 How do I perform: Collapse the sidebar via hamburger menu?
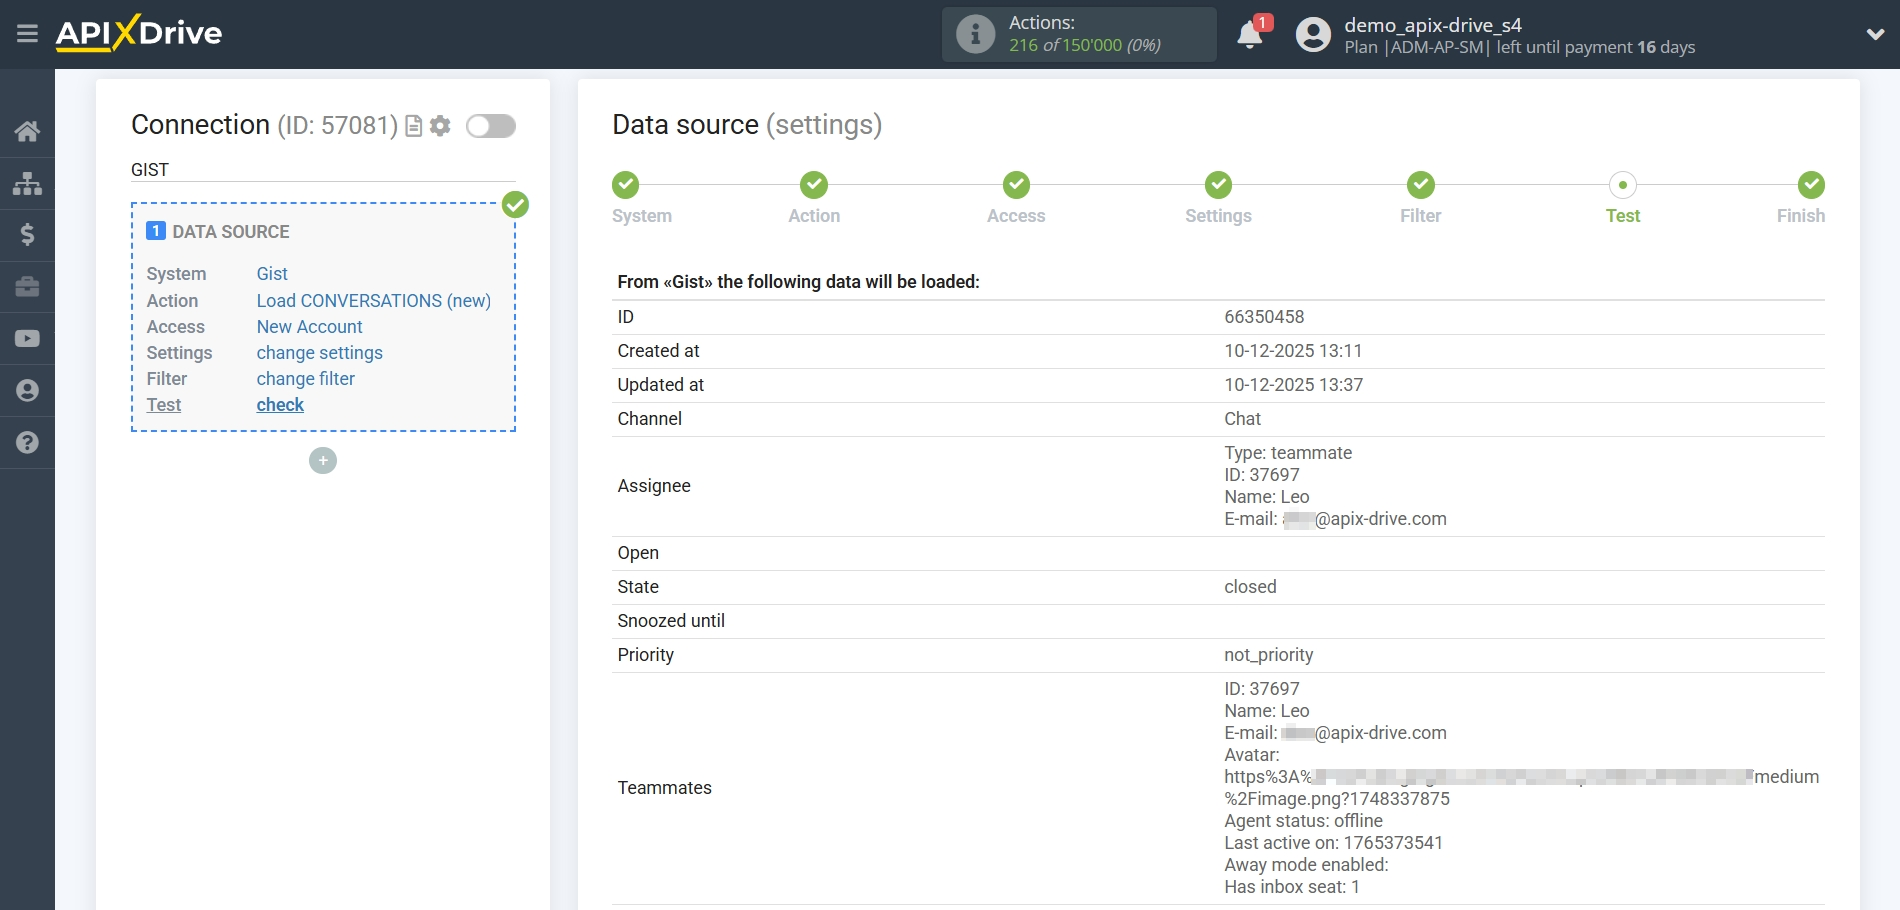[x=27, y=33]
